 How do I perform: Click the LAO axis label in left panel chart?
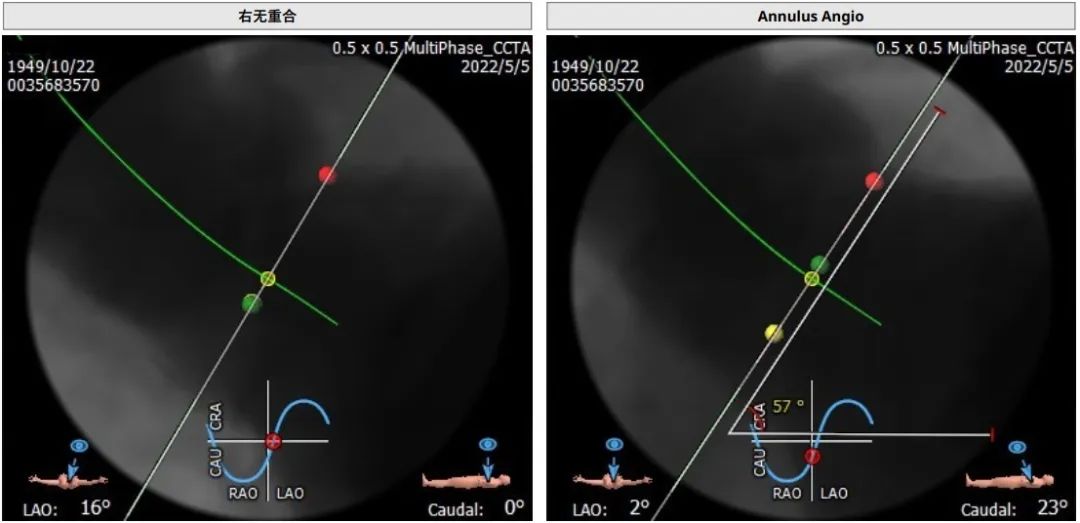click(x=290, y=493)
